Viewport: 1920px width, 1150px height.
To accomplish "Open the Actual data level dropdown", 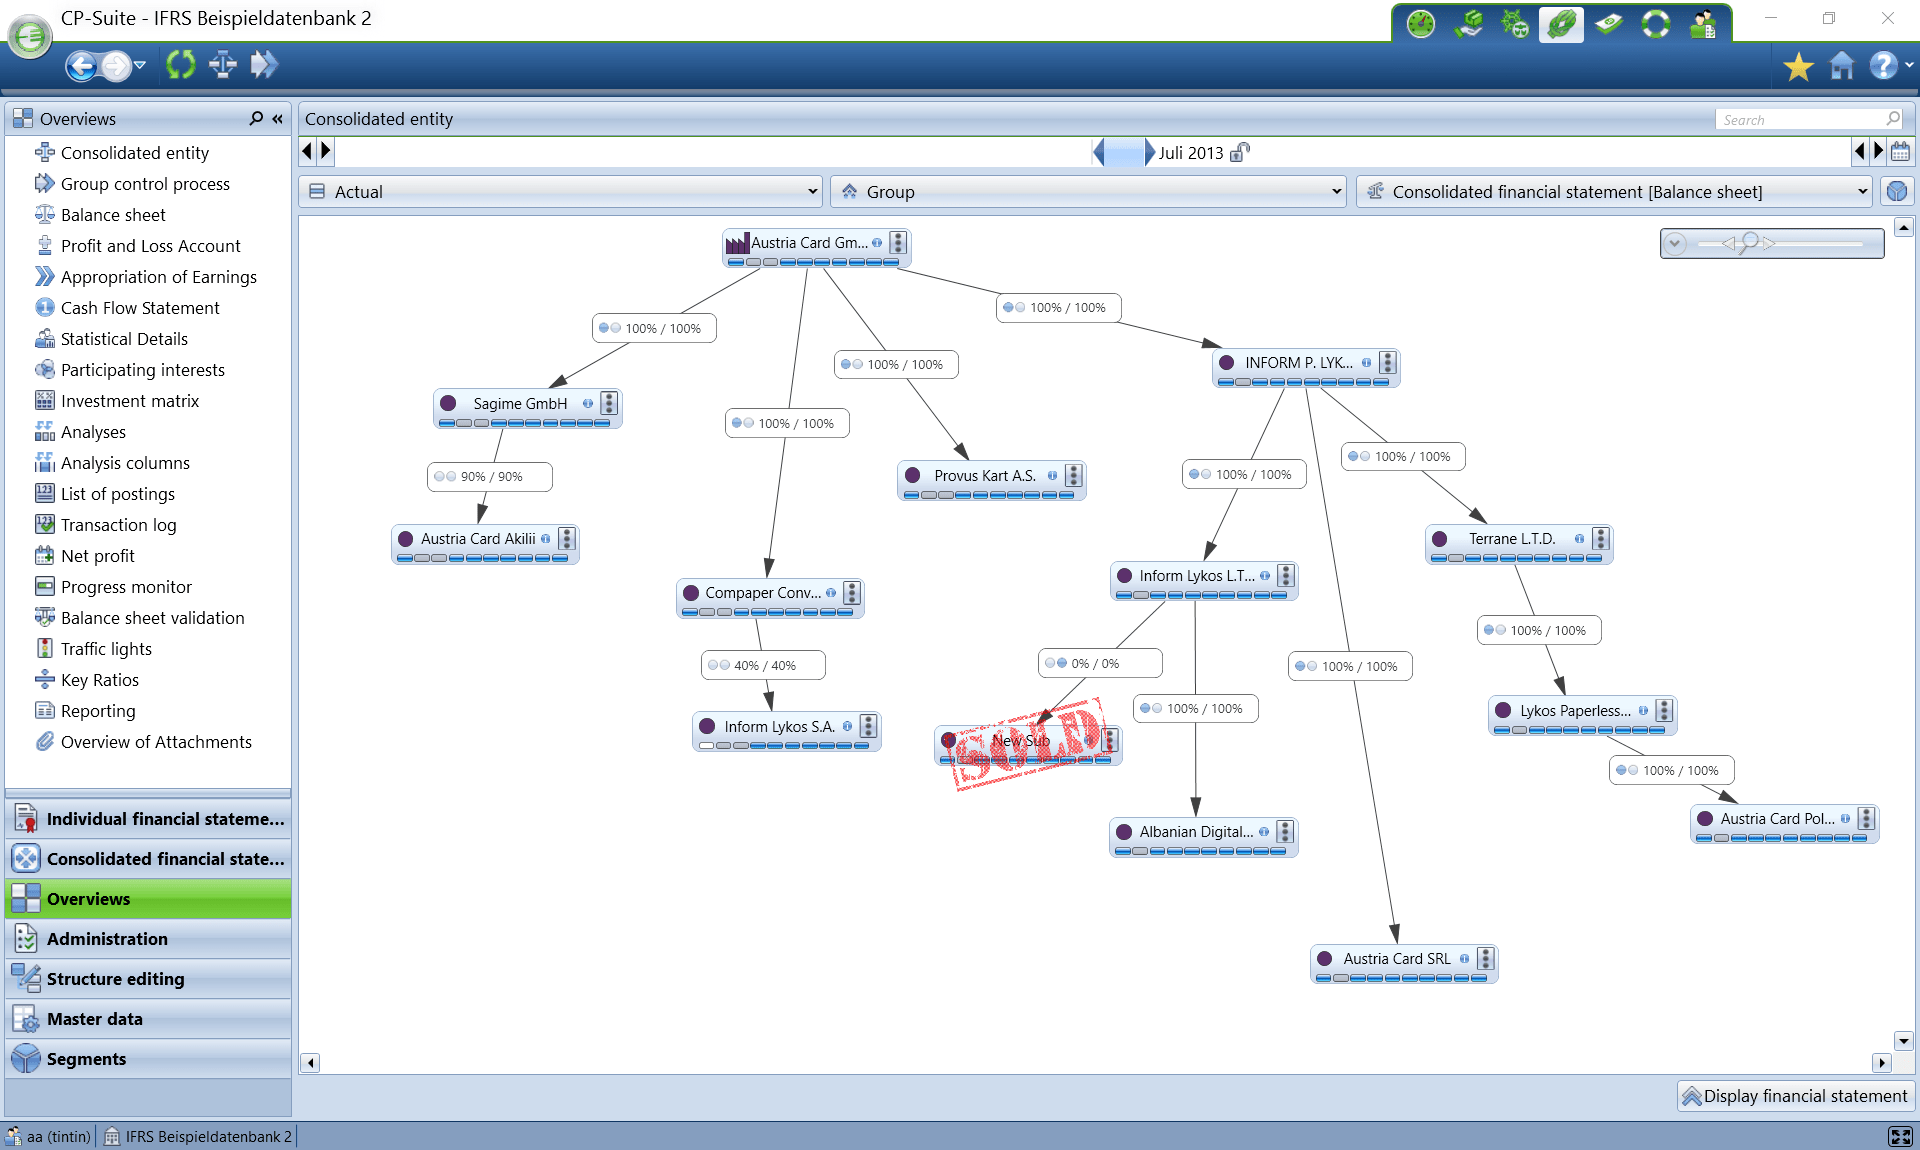I will click(x=560, y=192).
